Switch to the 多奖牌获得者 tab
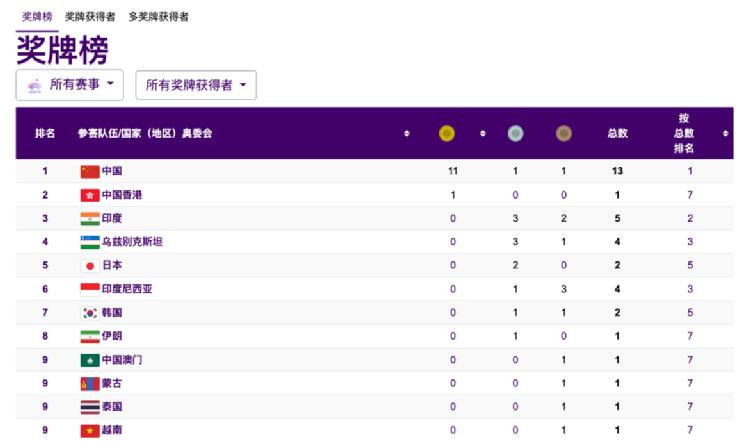This screenshot has width=750, height=441. coord(158,17)
